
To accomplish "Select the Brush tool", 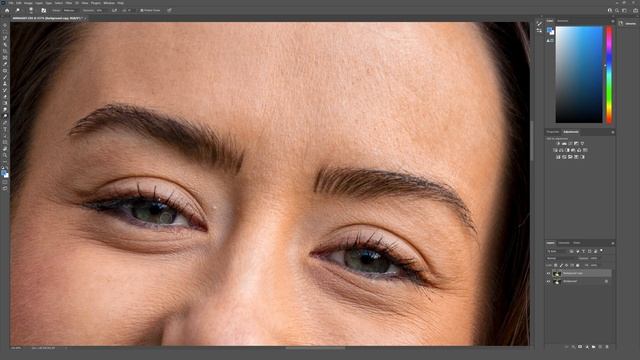I will (x=5, y=77).
